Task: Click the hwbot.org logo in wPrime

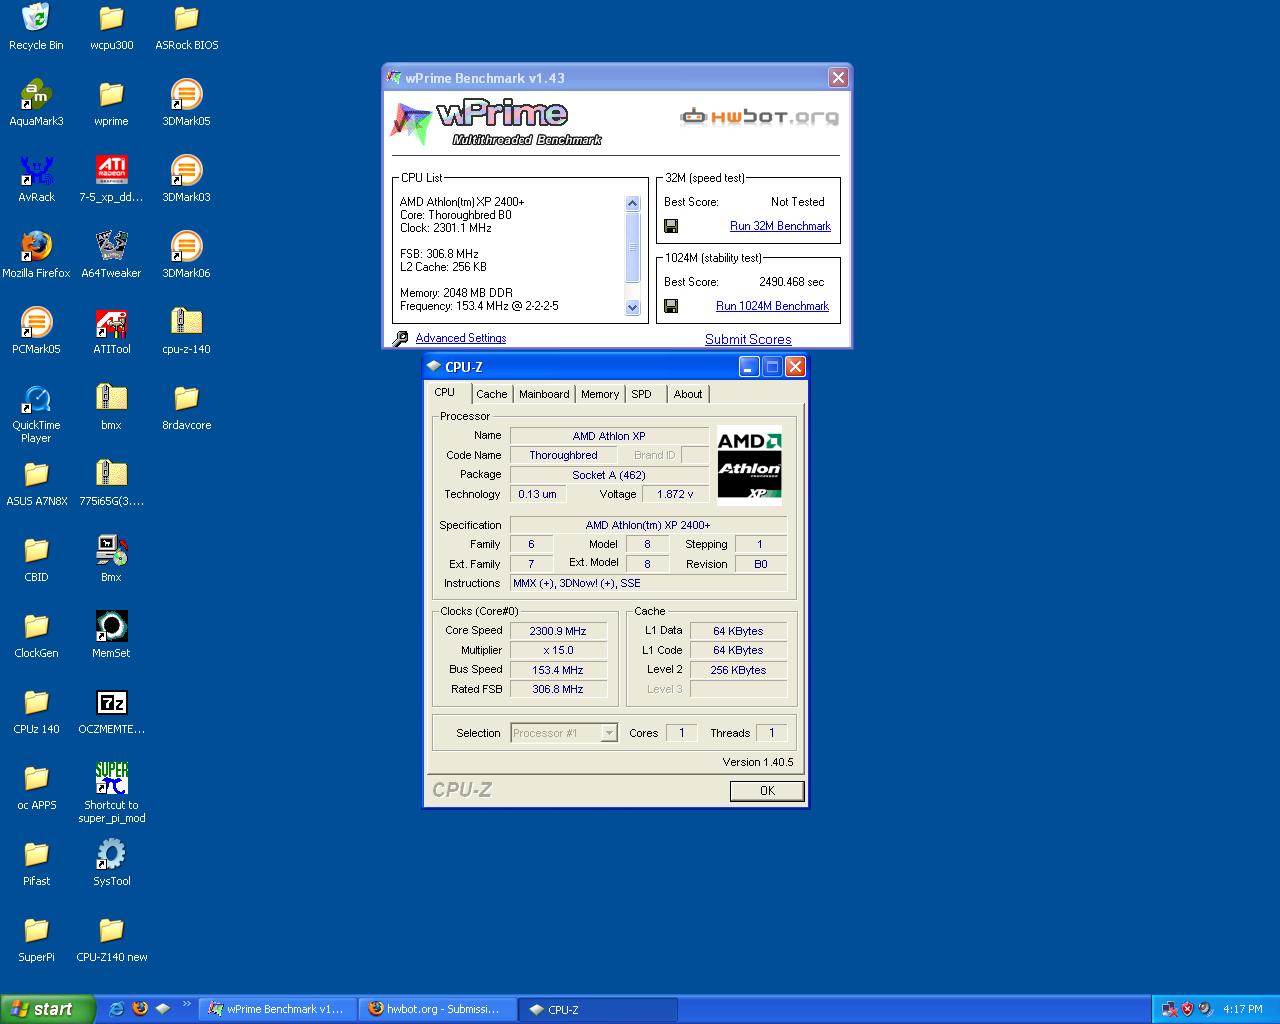Action: [x=760, y=117]
